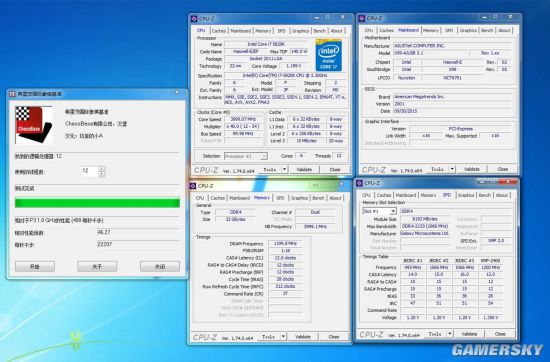Select Memory tab in Memory window
The height and width of the screenshot is (362, 550).
click(x=262, y=198)
